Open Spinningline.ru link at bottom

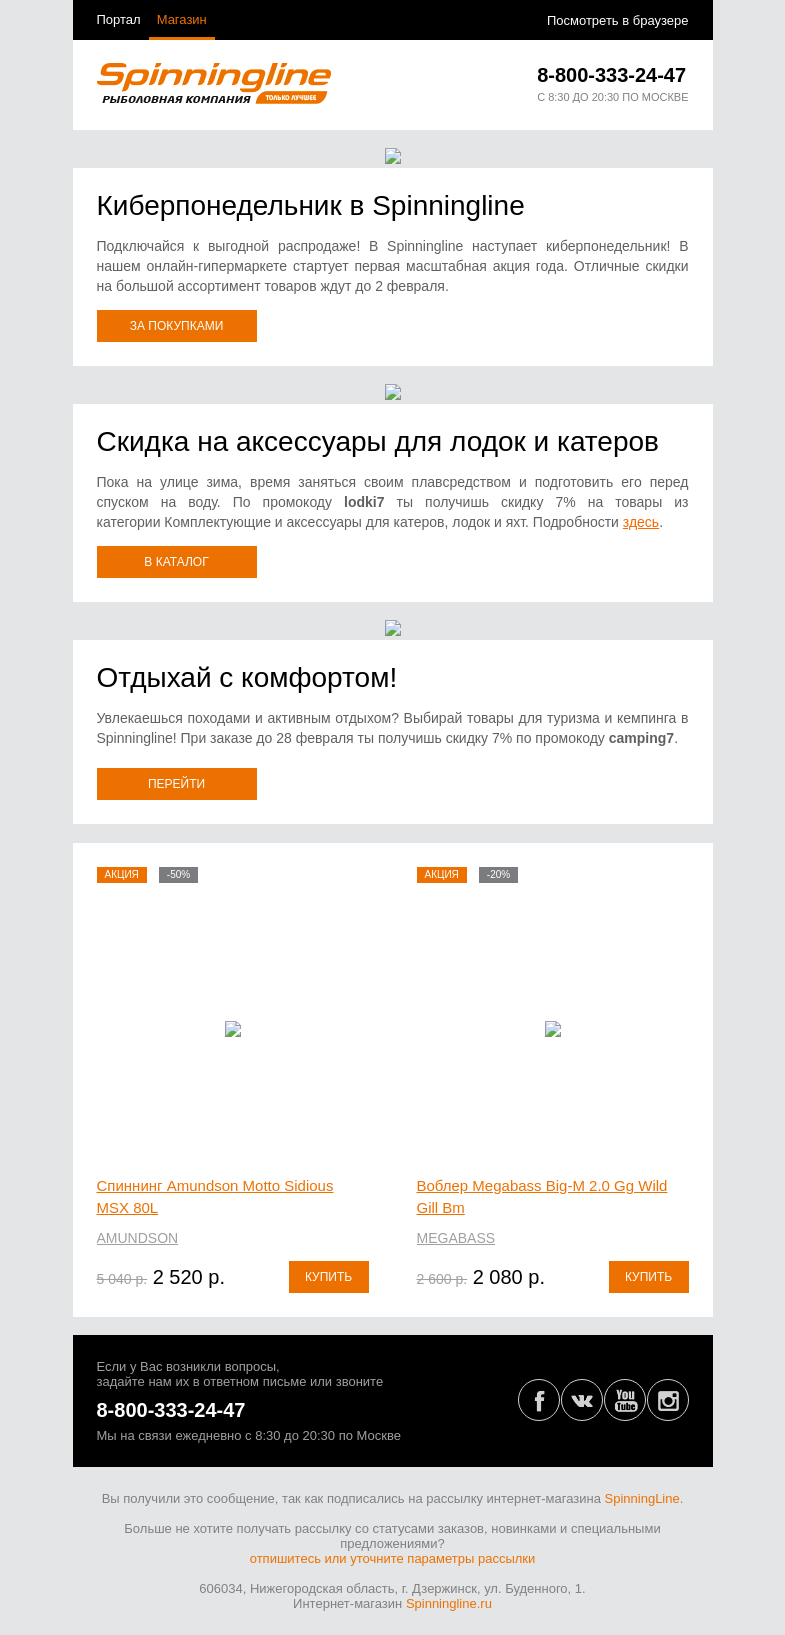click(449, 1604)
